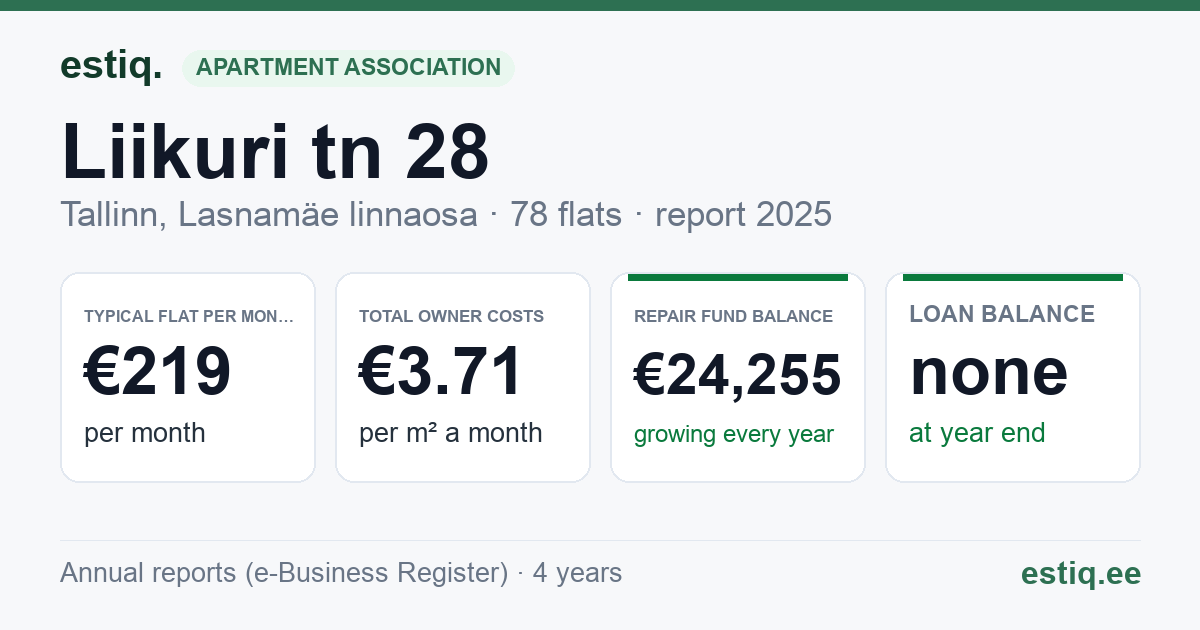Select the APARTMENT ASSOCIATION badge

tap(348, 68)
